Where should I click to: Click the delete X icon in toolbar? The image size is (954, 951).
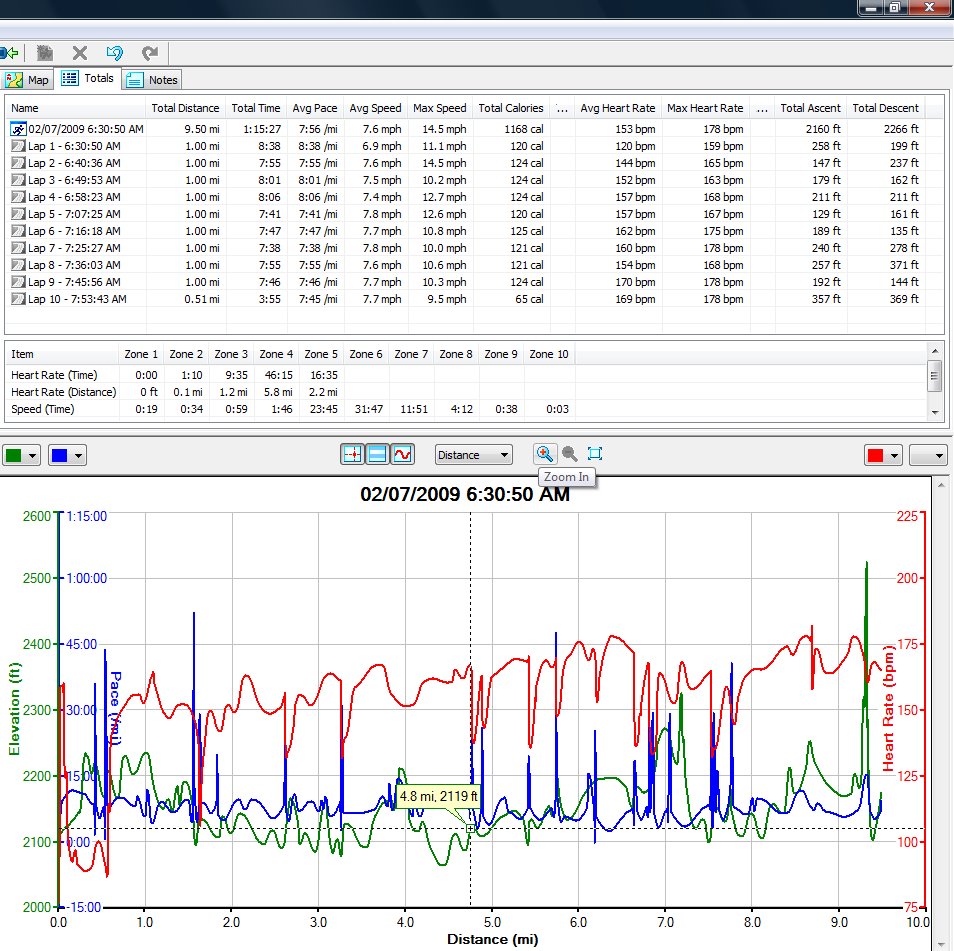coord(80,54)
